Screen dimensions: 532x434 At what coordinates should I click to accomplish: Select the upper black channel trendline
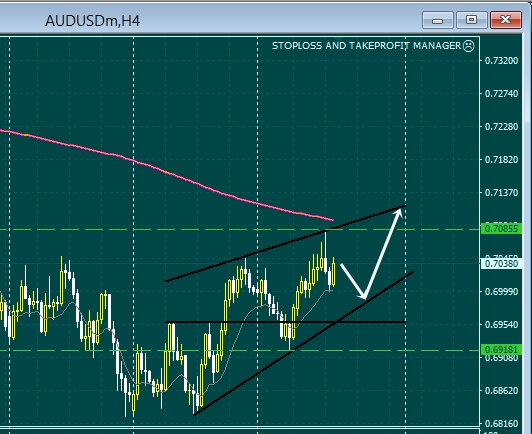pyautogui.click(x=285, y=244)
